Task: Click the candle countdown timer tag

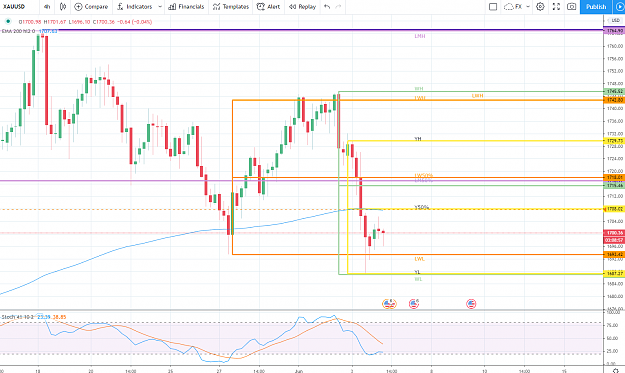Action: tap(614, 240)
